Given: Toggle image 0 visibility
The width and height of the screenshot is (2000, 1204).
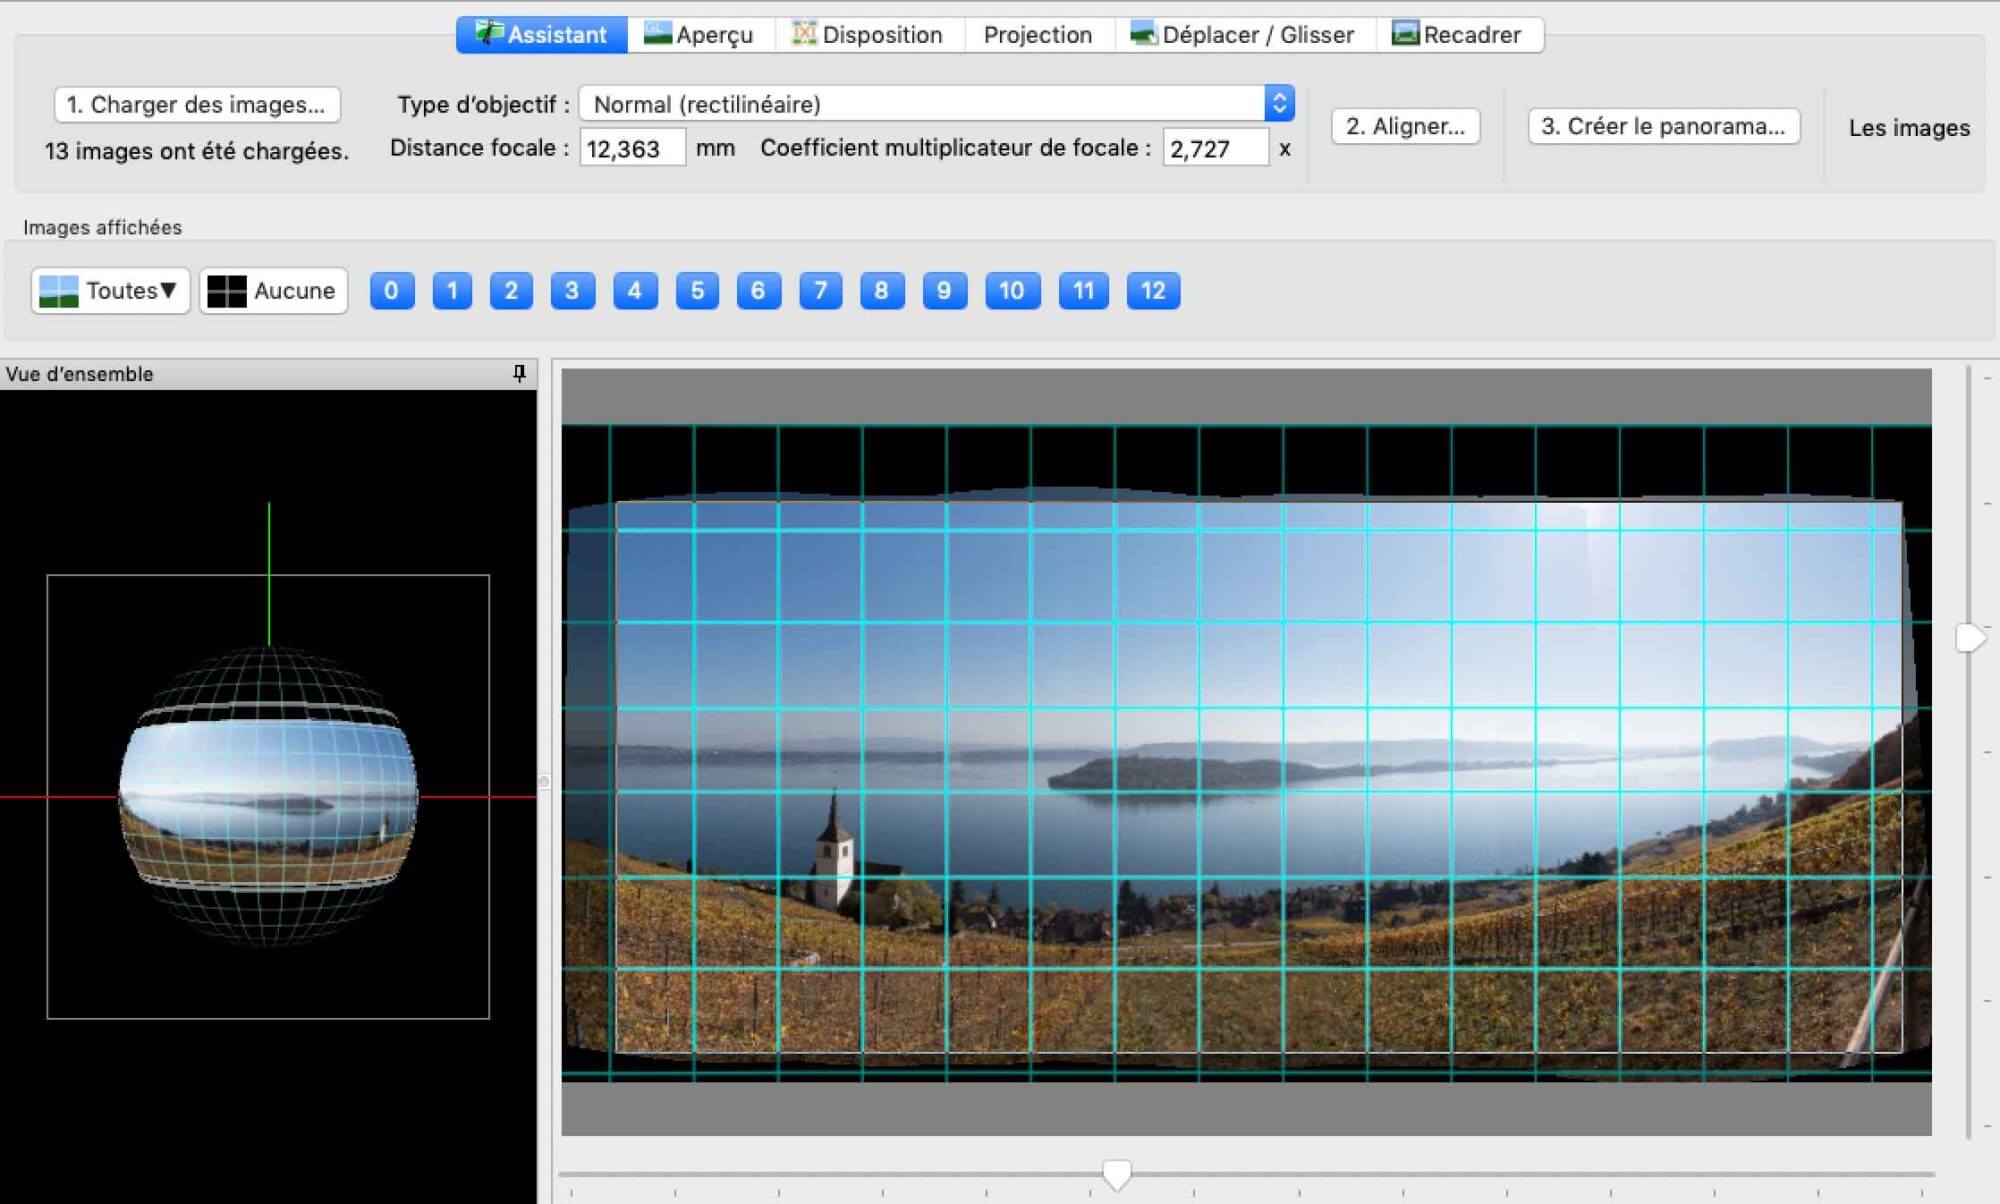Looking at the screenshot, I should [392, 291].
